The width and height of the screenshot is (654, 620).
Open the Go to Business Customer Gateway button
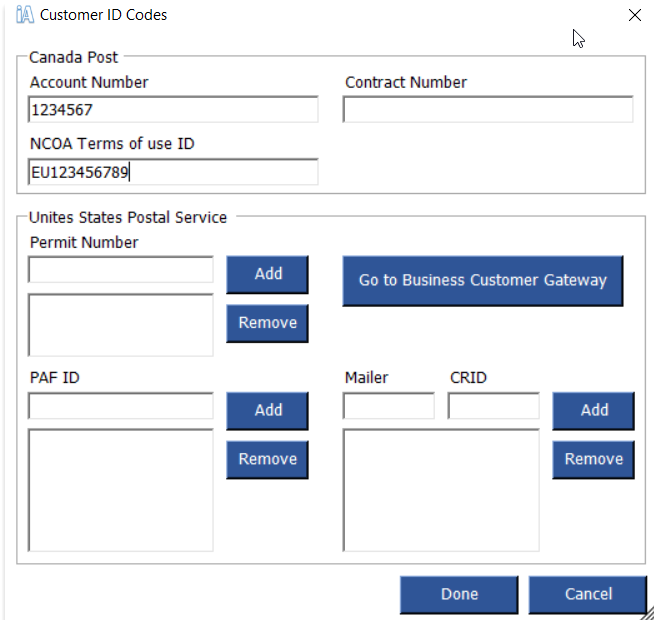(x=483, y=281)
